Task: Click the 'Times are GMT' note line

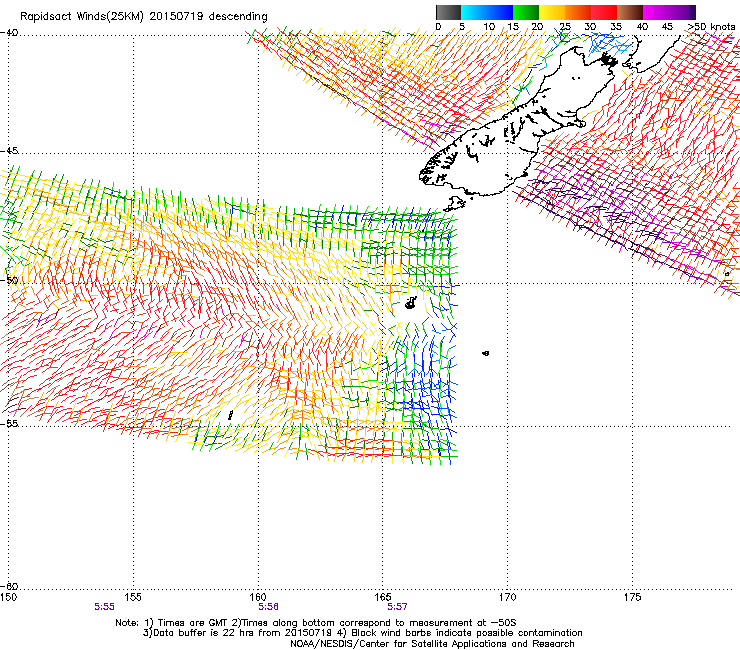Action: (316, 623)
